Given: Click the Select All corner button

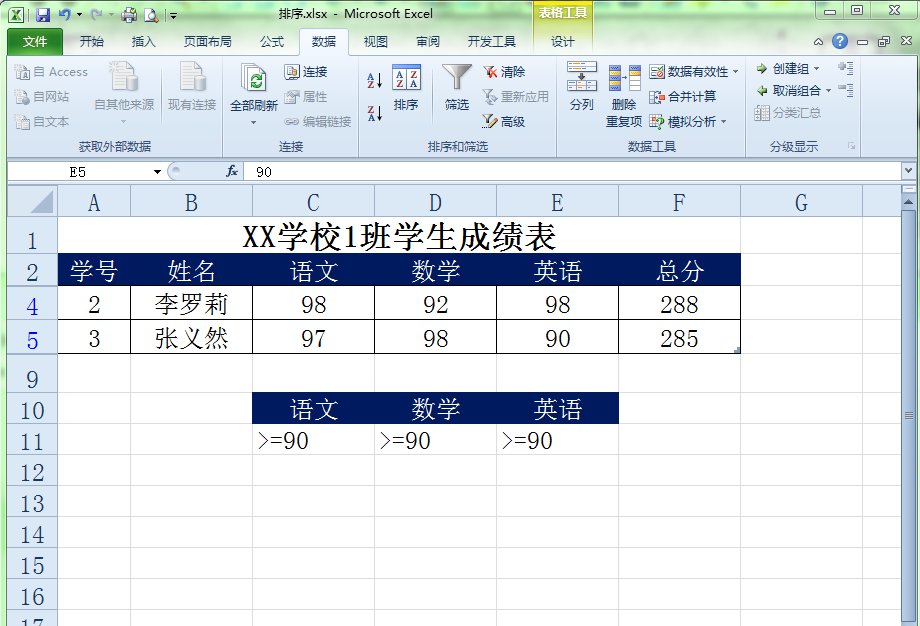Looking at the screenshot, I should pyautogui.click(x=32, y=202).
